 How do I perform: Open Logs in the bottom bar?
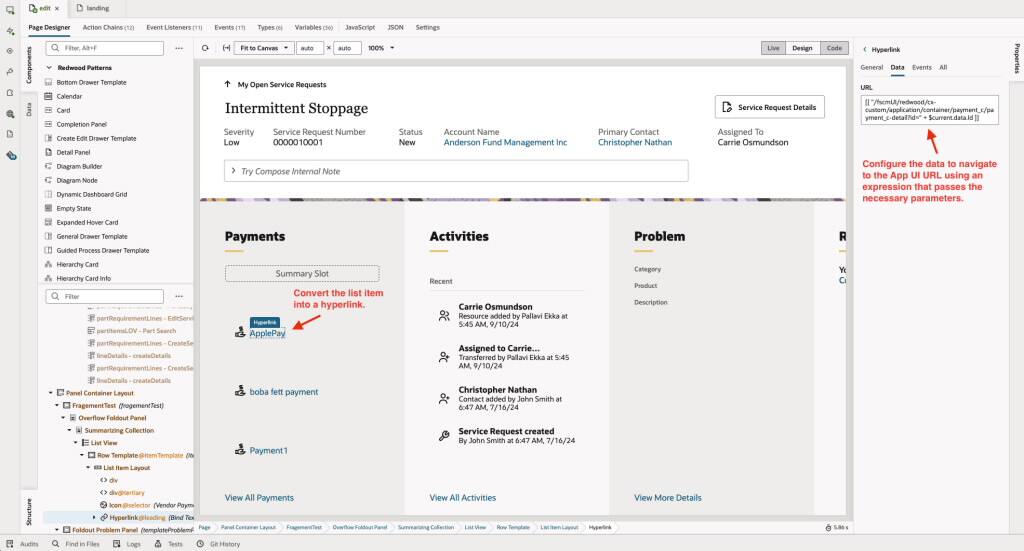coord(127,544)
